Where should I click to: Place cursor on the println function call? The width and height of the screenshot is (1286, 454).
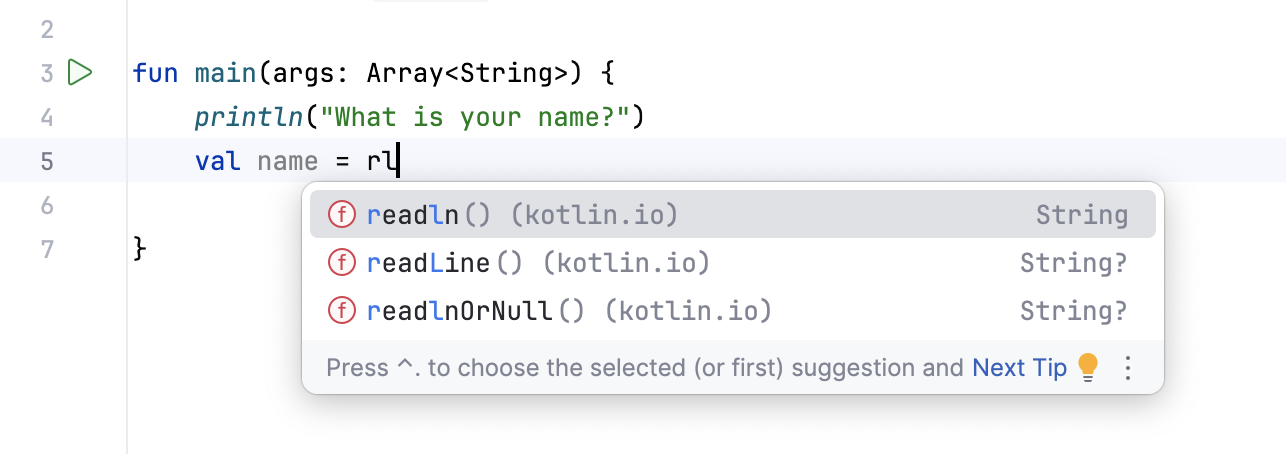248,117
